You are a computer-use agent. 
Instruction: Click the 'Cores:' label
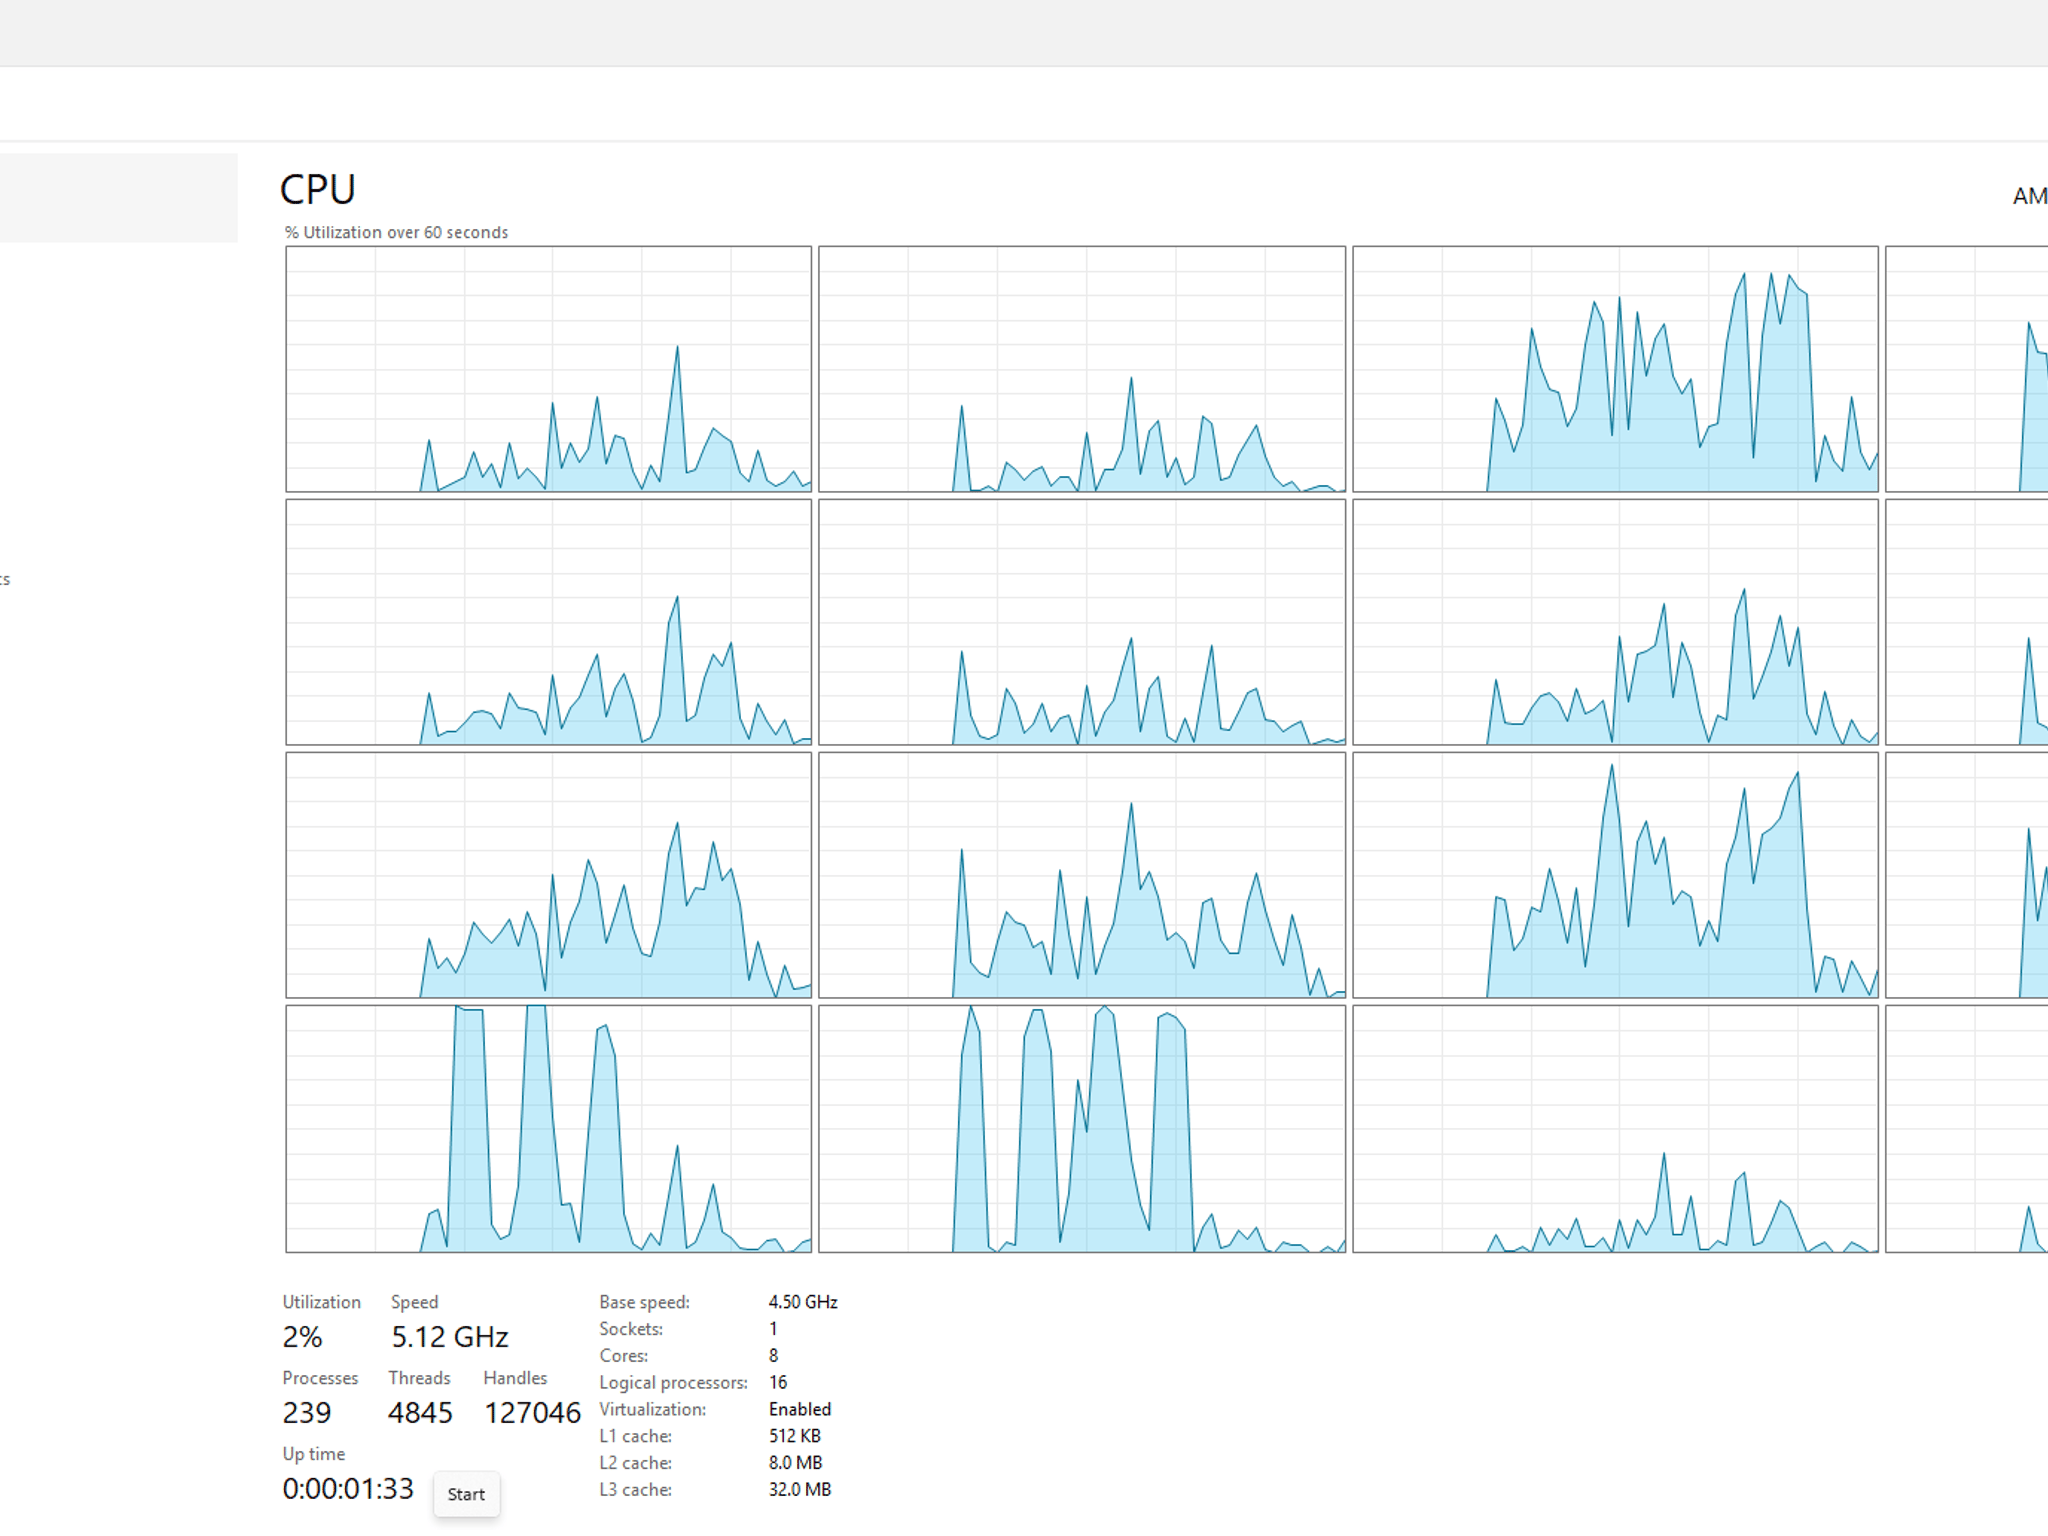click(624, 1356)
